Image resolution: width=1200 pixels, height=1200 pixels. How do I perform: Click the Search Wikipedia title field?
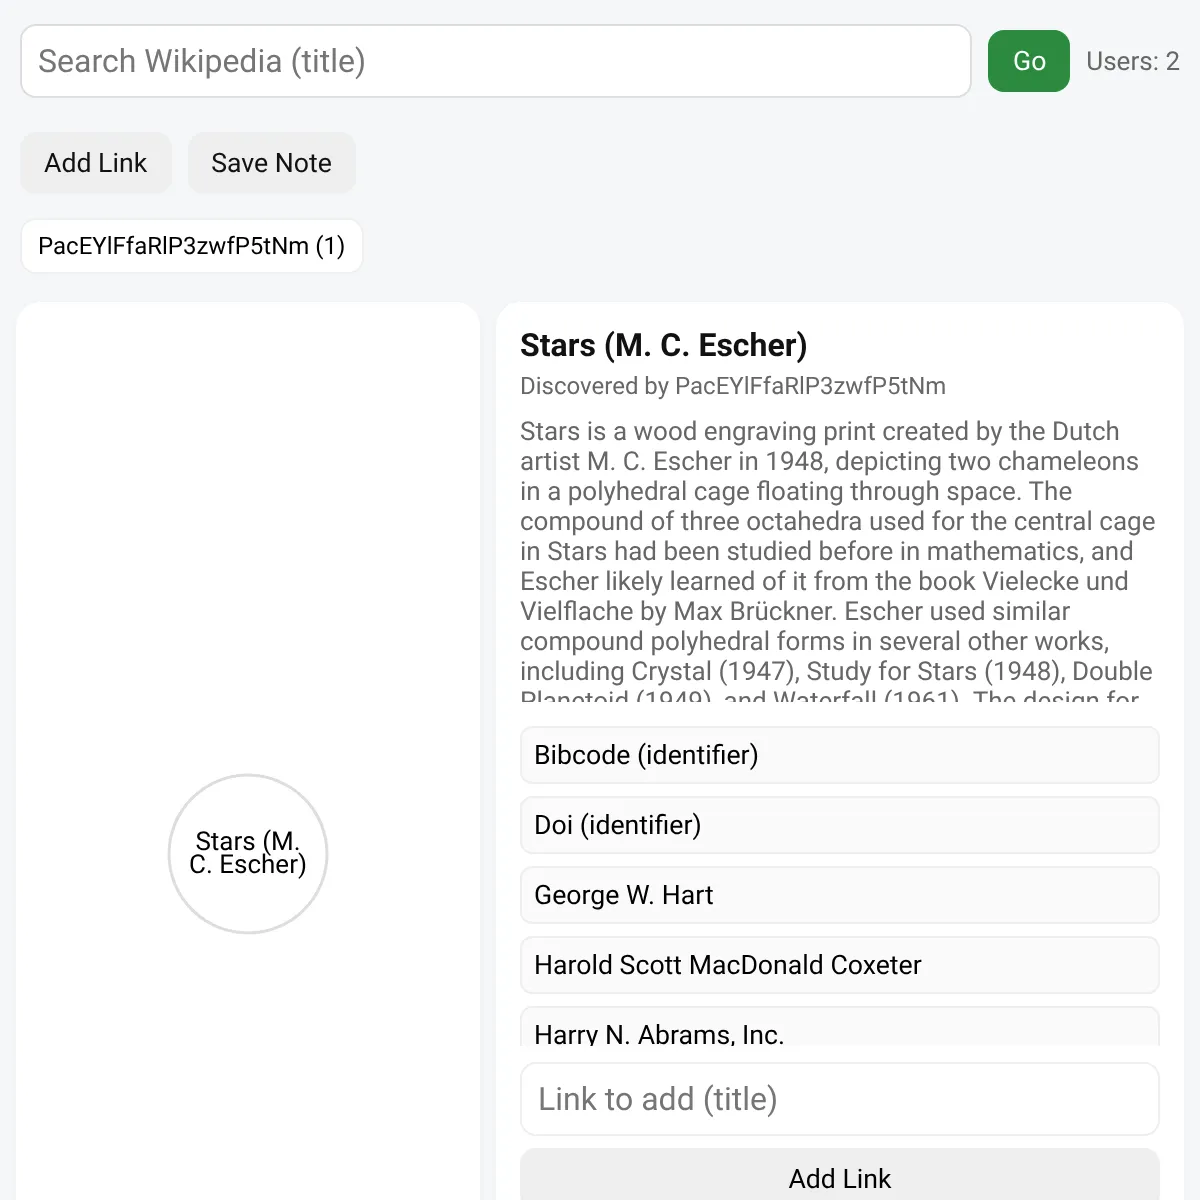(496, 61)
